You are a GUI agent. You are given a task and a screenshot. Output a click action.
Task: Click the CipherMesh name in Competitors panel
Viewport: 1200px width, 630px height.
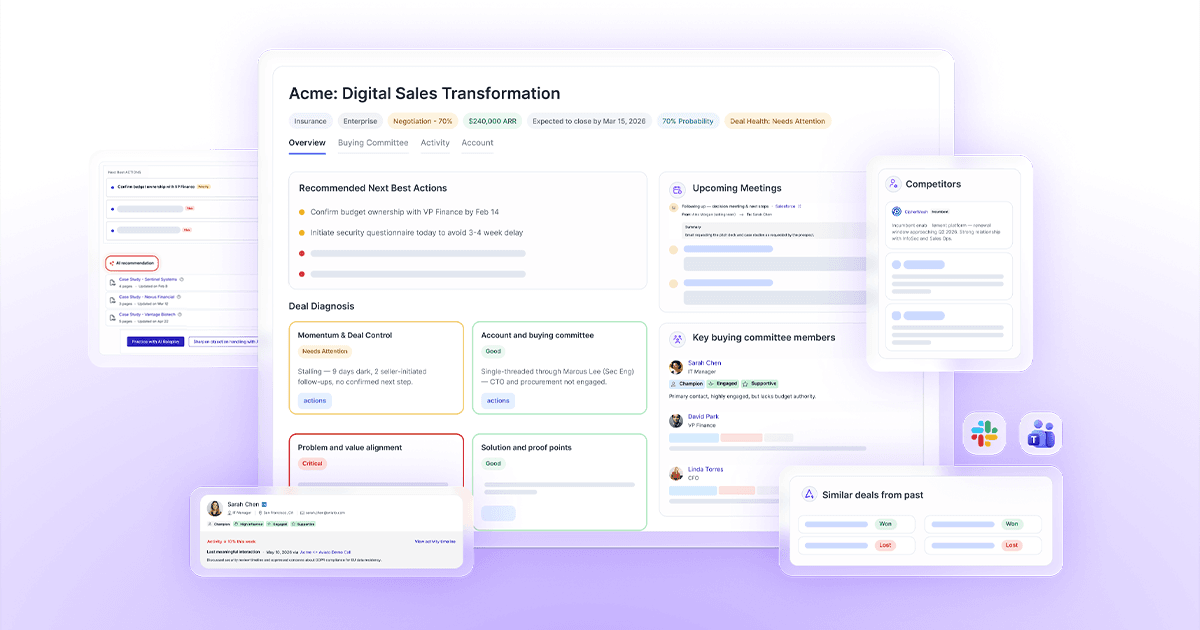[x=916, y=212]
